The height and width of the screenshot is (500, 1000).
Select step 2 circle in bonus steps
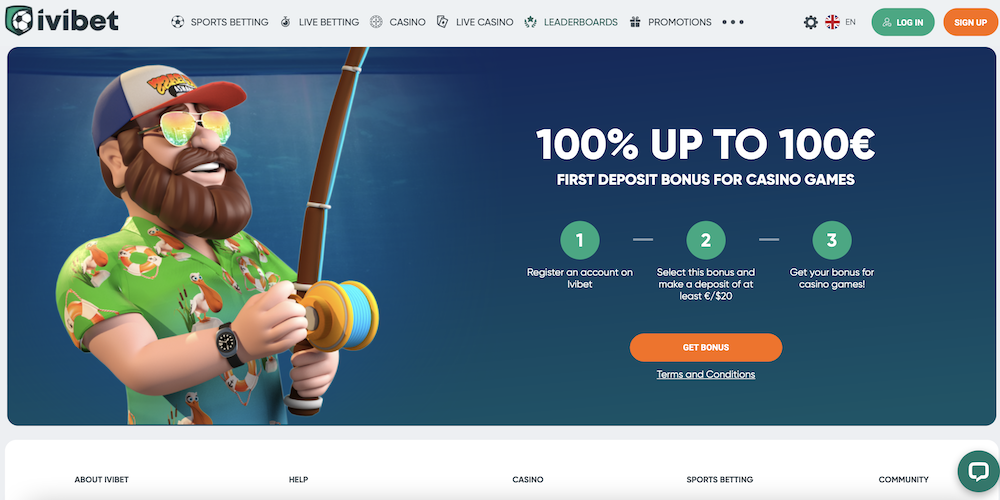(x=705, y=240)
